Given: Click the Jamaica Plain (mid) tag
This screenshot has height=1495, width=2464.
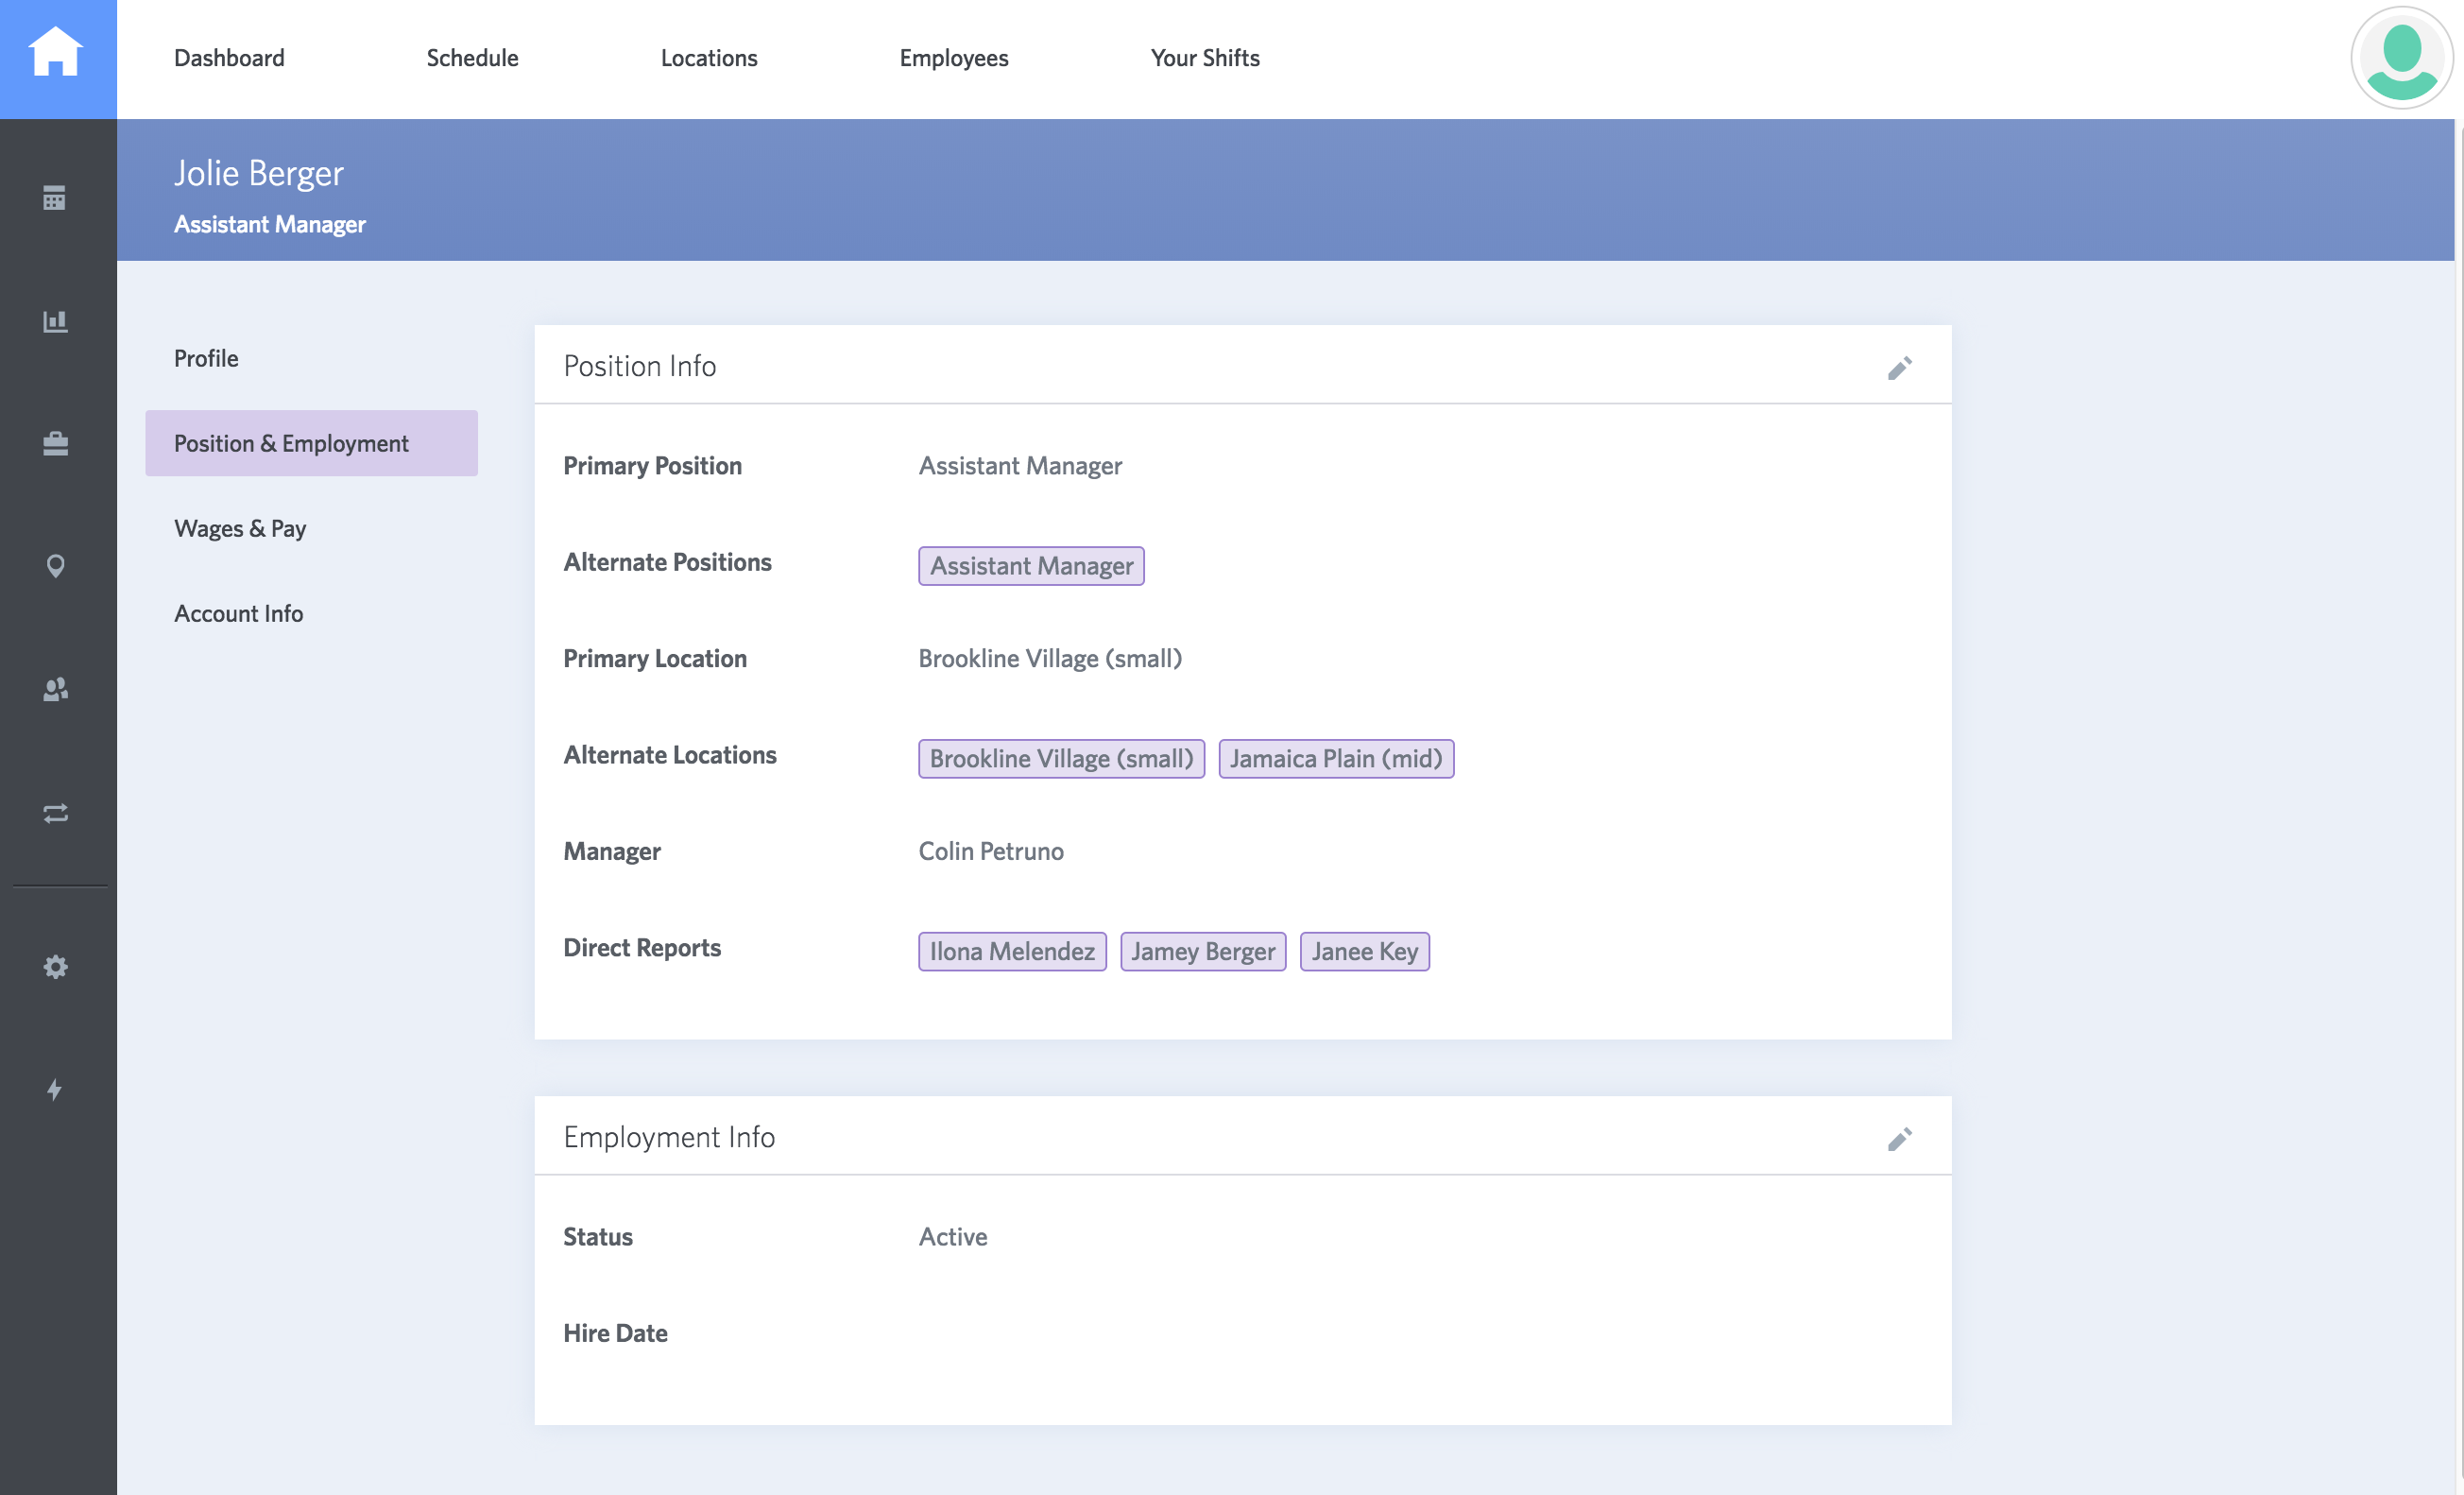Looking at the screenshot, I should pos(1335,759).
